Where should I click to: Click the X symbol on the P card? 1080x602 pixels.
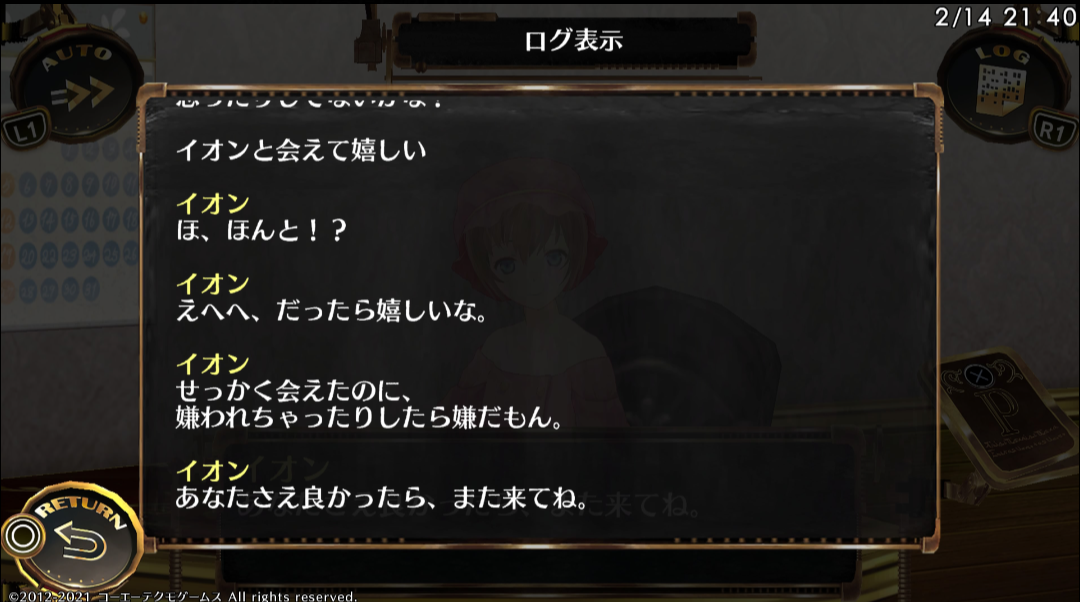977,376
